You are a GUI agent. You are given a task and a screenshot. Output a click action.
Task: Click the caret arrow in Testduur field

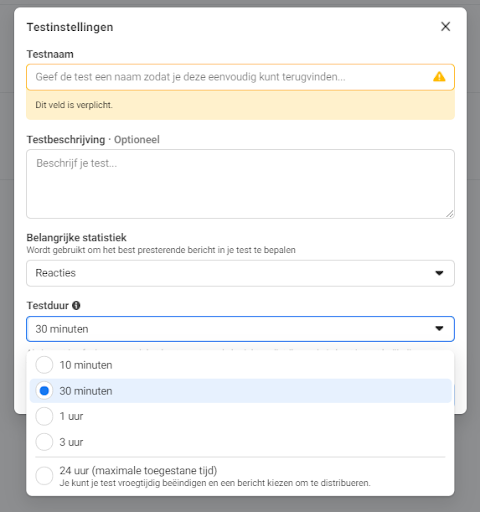pos(439,329)
